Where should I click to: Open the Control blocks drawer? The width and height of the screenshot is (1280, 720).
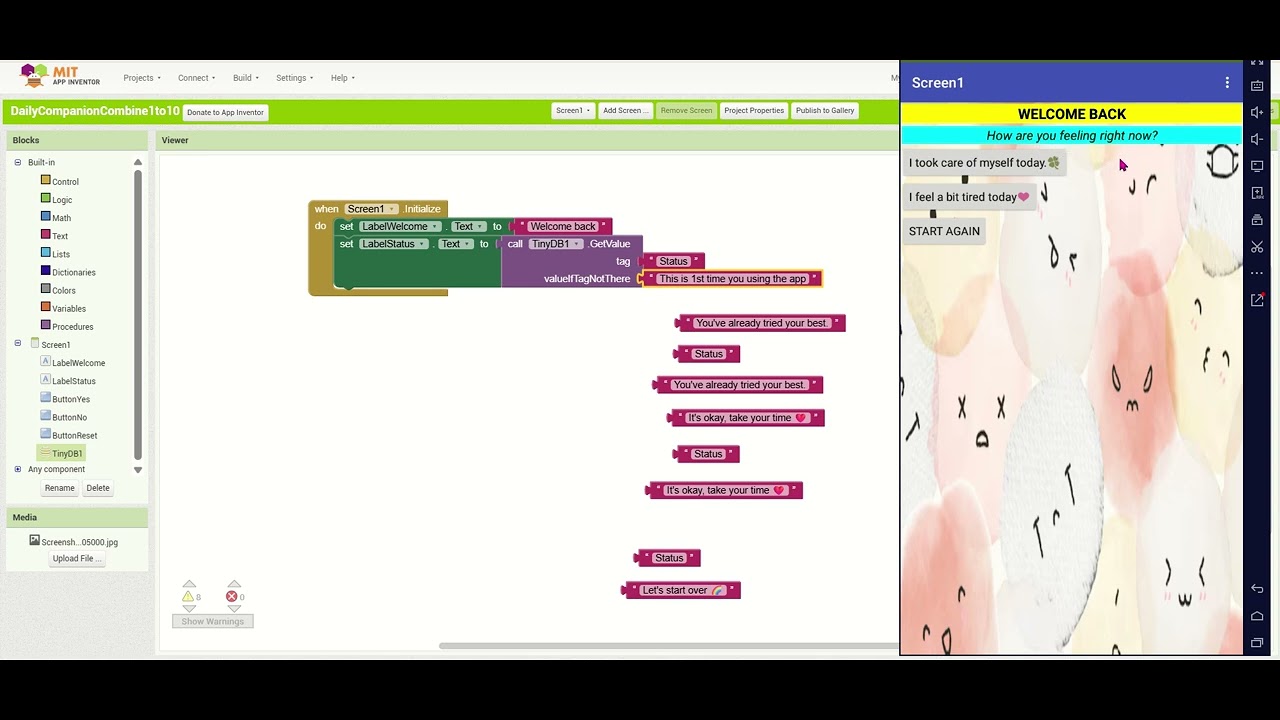(x=59, y=182)
